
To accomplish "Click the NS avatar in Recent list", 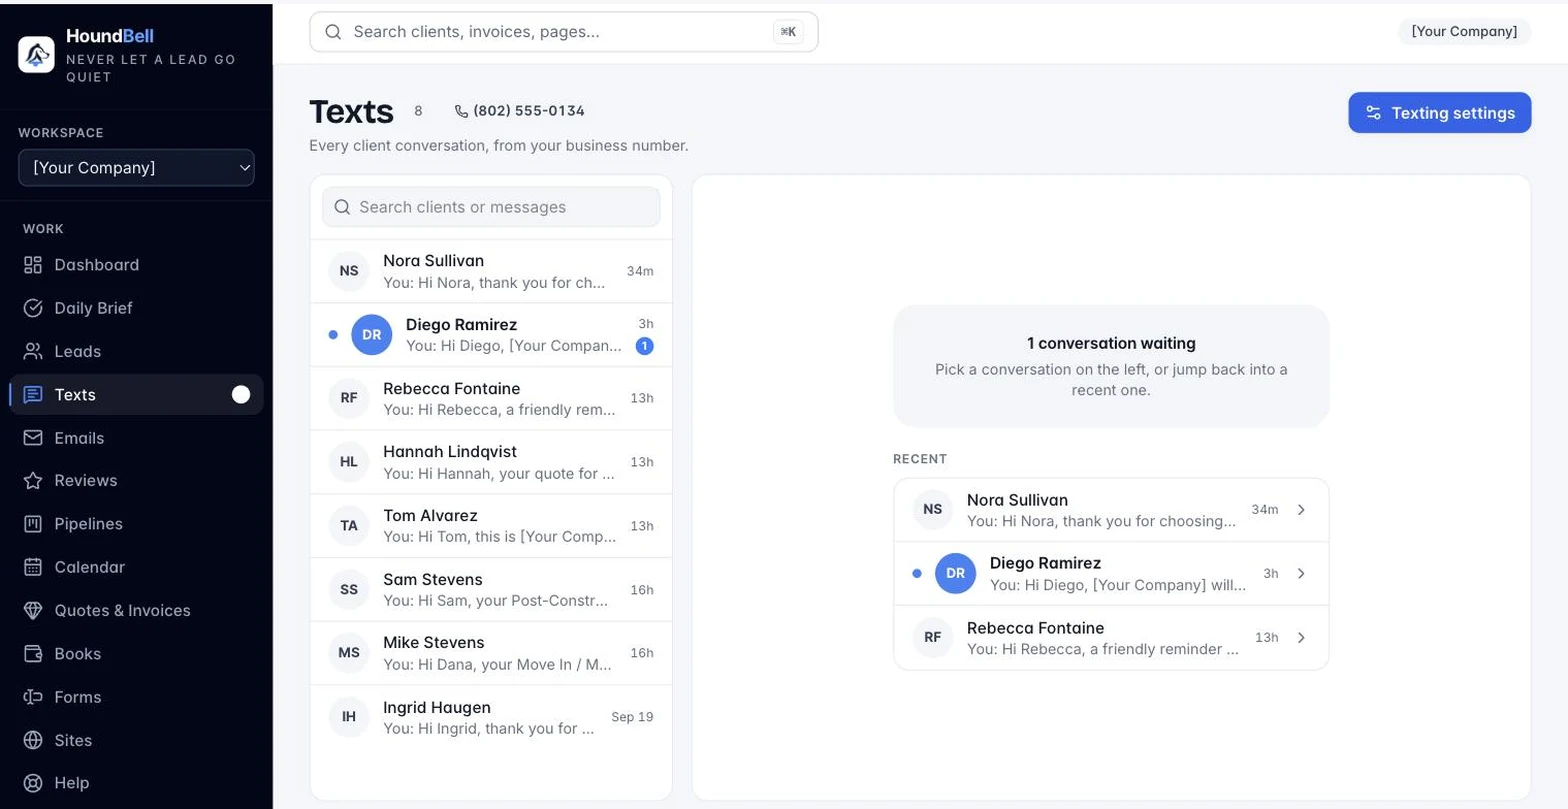I will tap(933, 510).
